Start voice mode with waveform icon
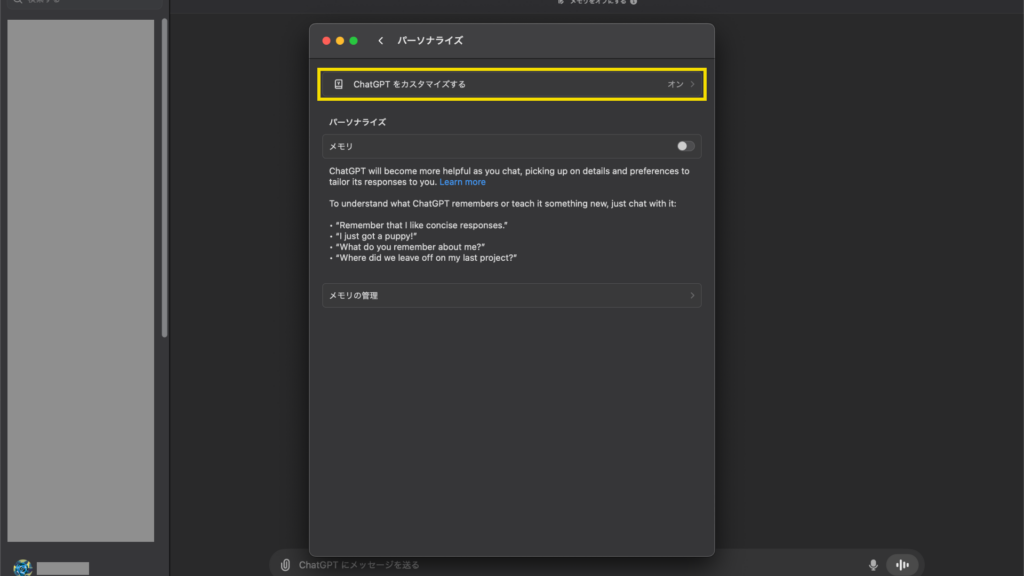This screenshot has width=1024, height=576. pyautogui.click(x=902, y=565)
